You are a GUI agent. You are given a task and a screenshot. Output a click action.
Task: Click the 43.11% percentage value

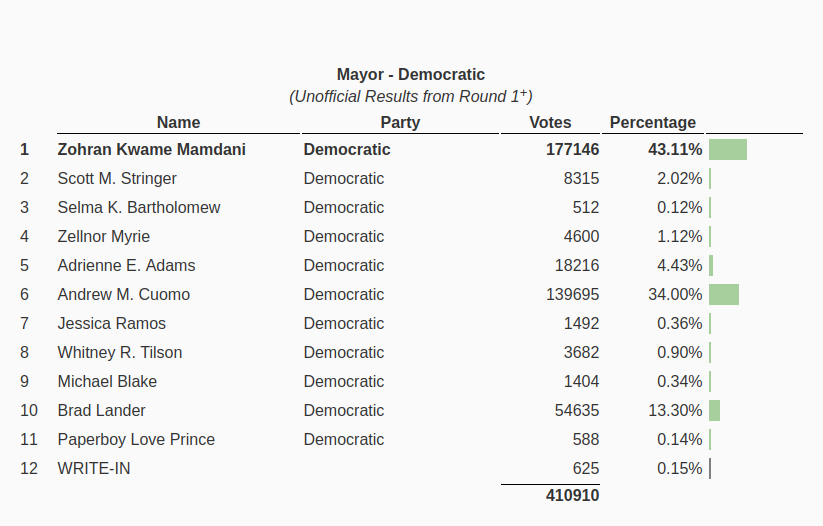click(675, 150)
